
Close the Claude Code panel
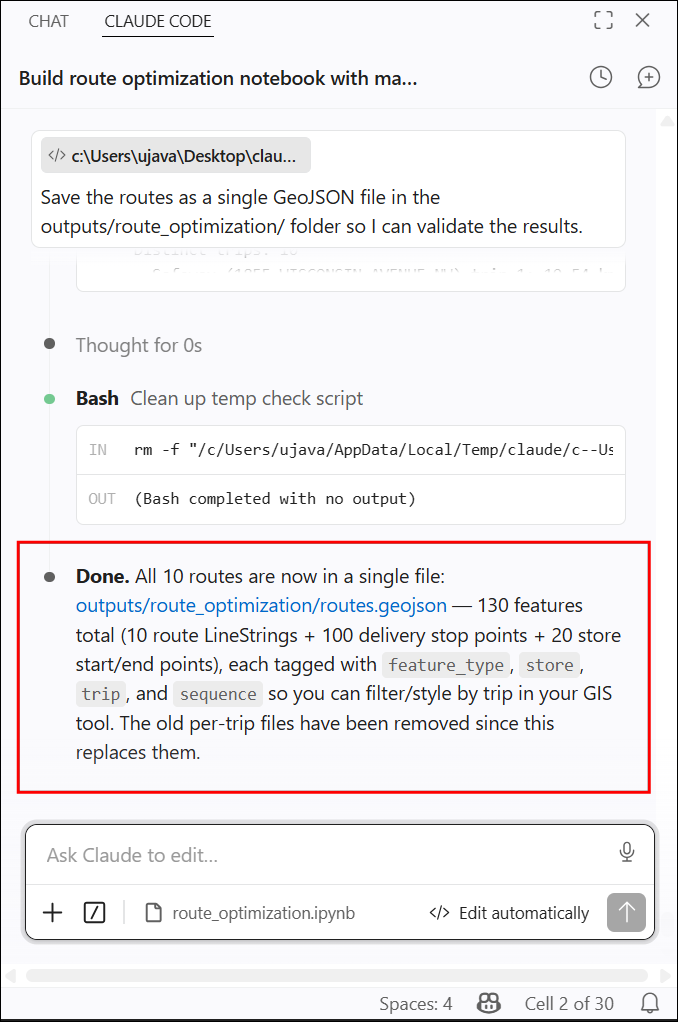(643, 21)
